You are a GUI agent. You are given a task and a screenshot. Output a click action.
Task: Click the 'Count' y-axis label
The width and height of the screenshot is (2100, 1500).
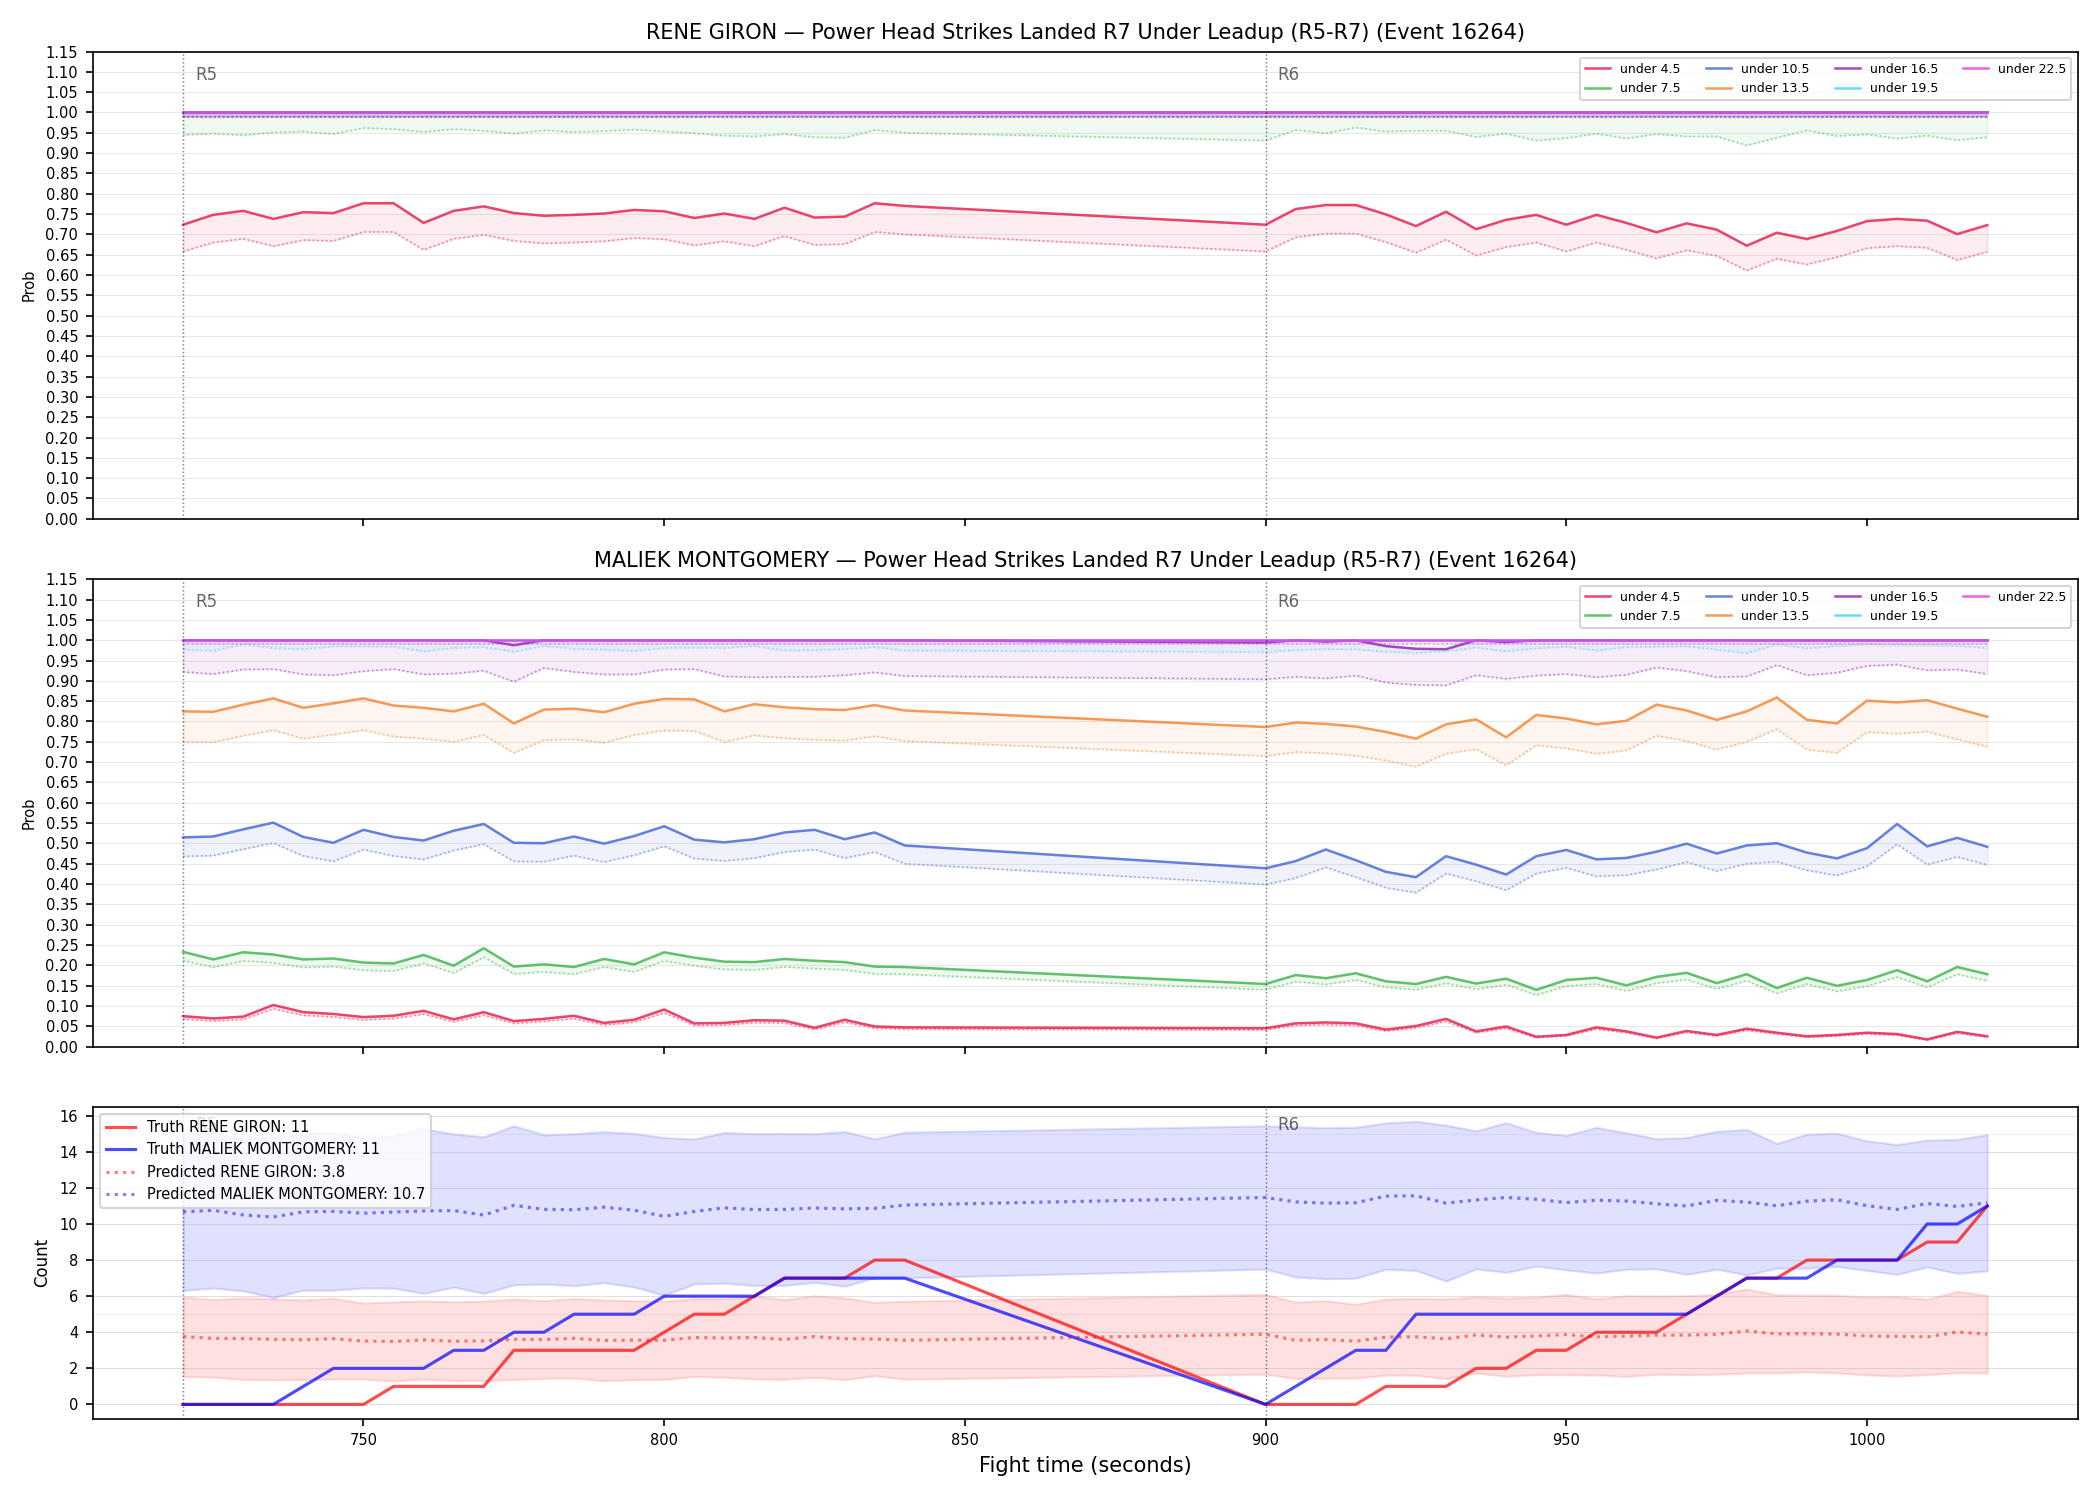(41, 1263)
